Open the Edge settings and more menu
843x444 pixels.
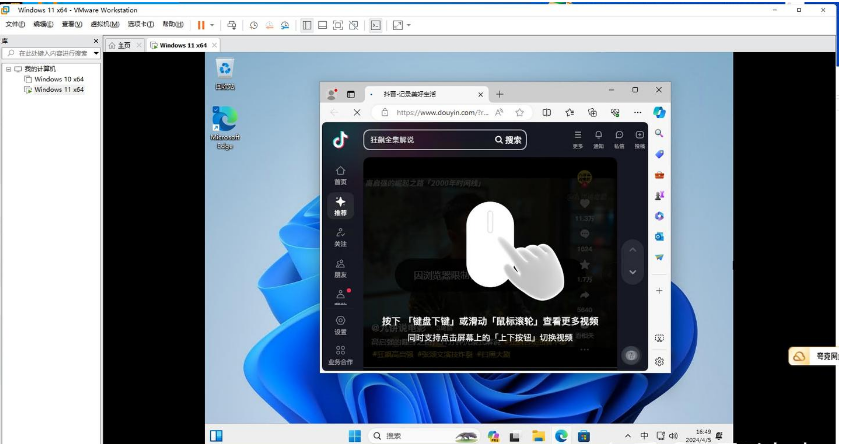[637, 112]
